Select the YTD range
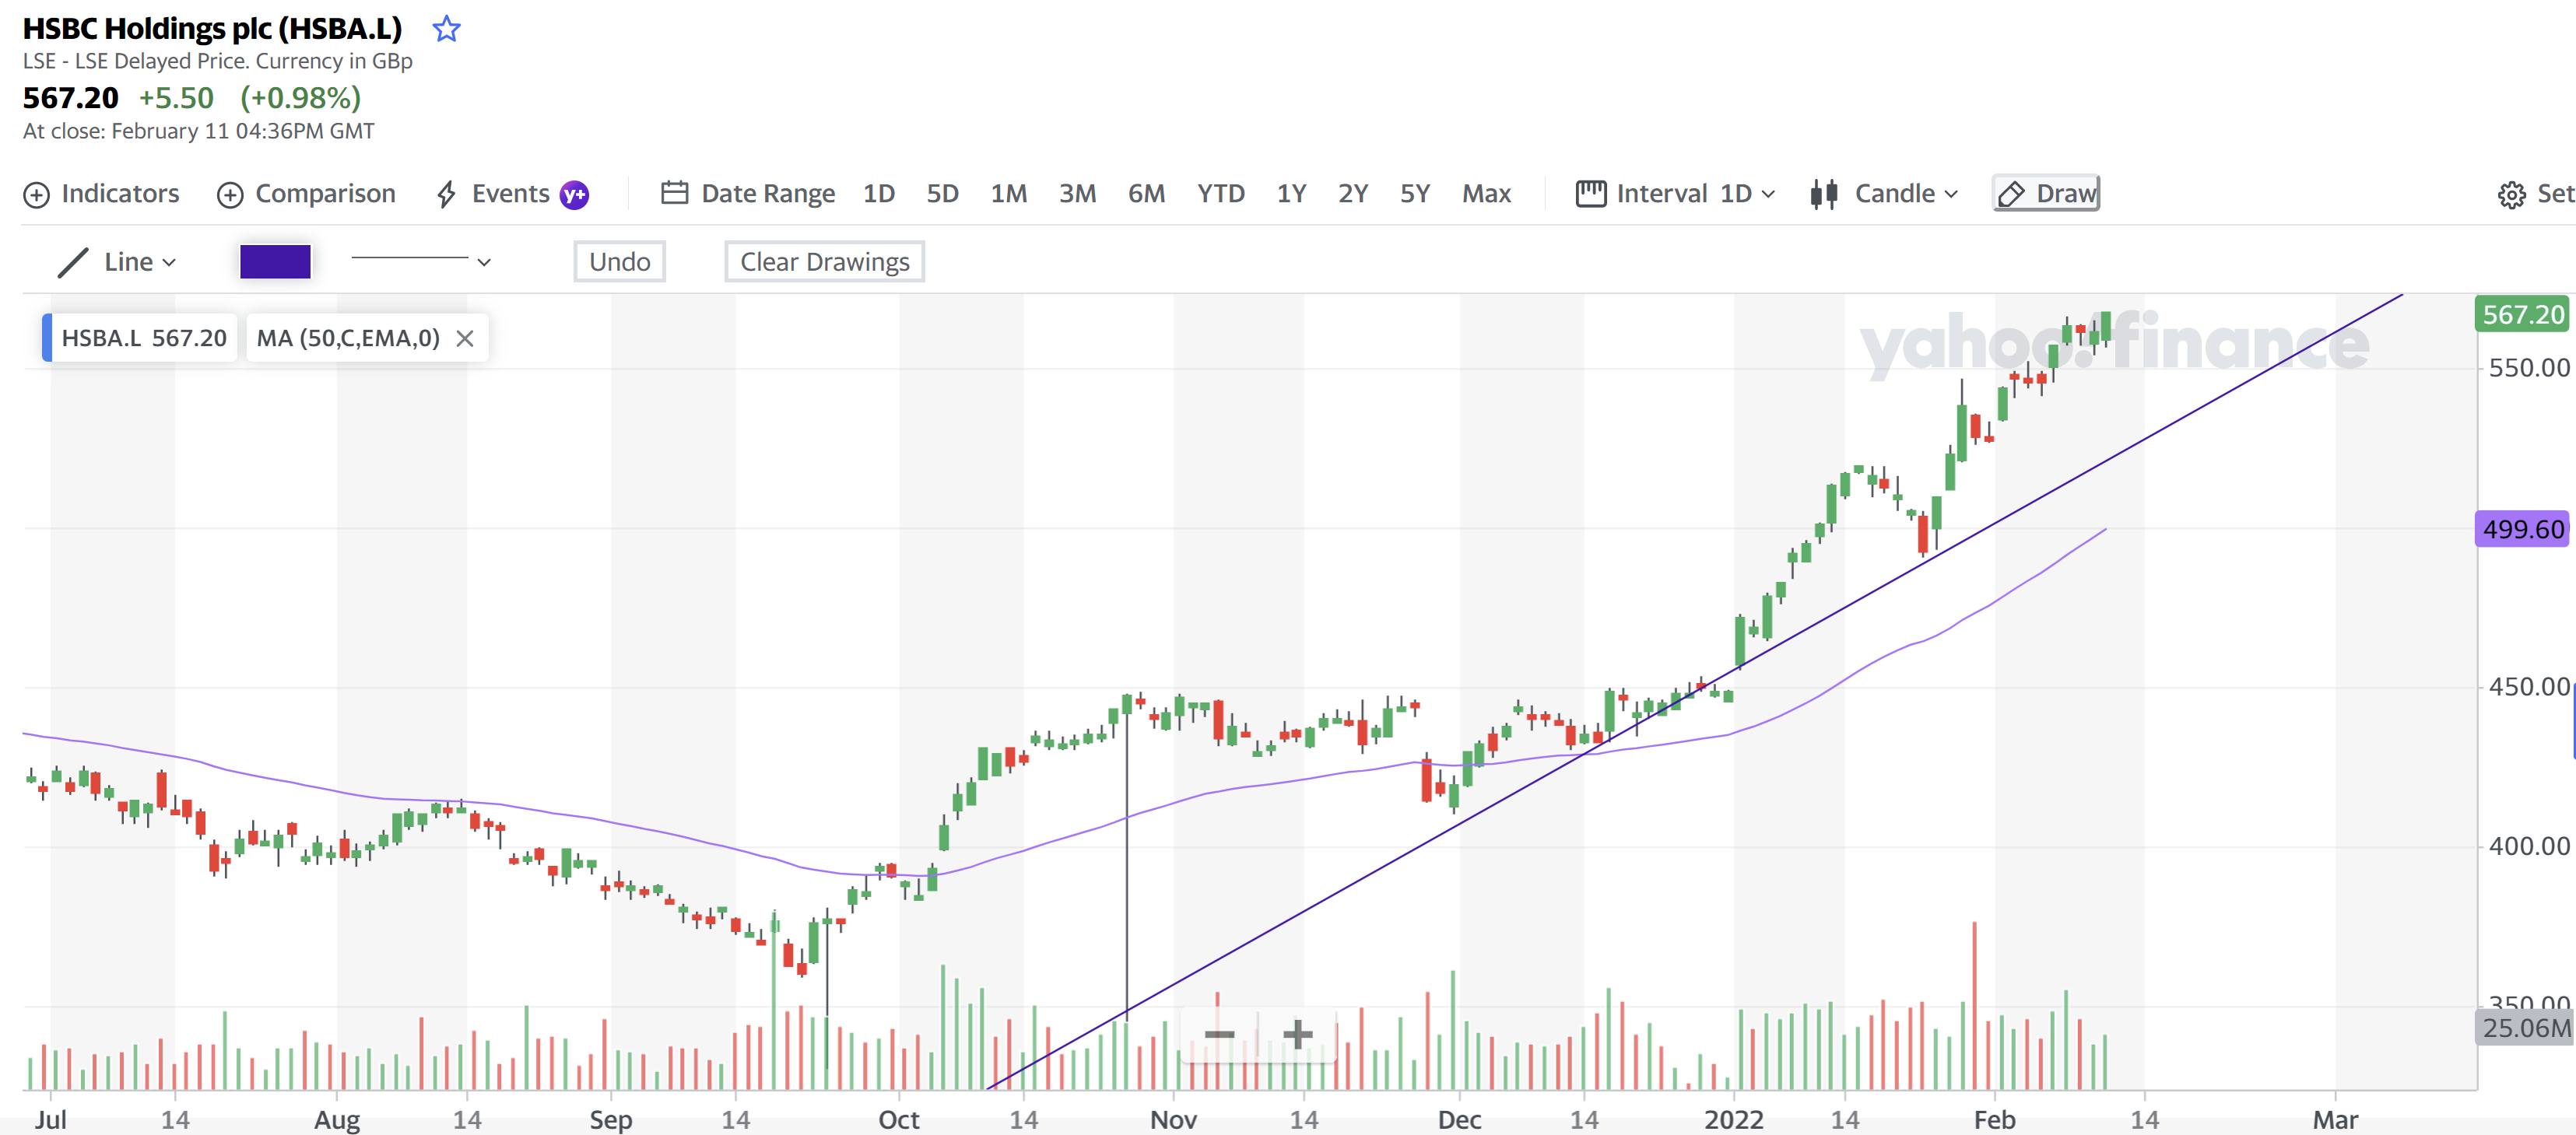 pos(1220,193)
